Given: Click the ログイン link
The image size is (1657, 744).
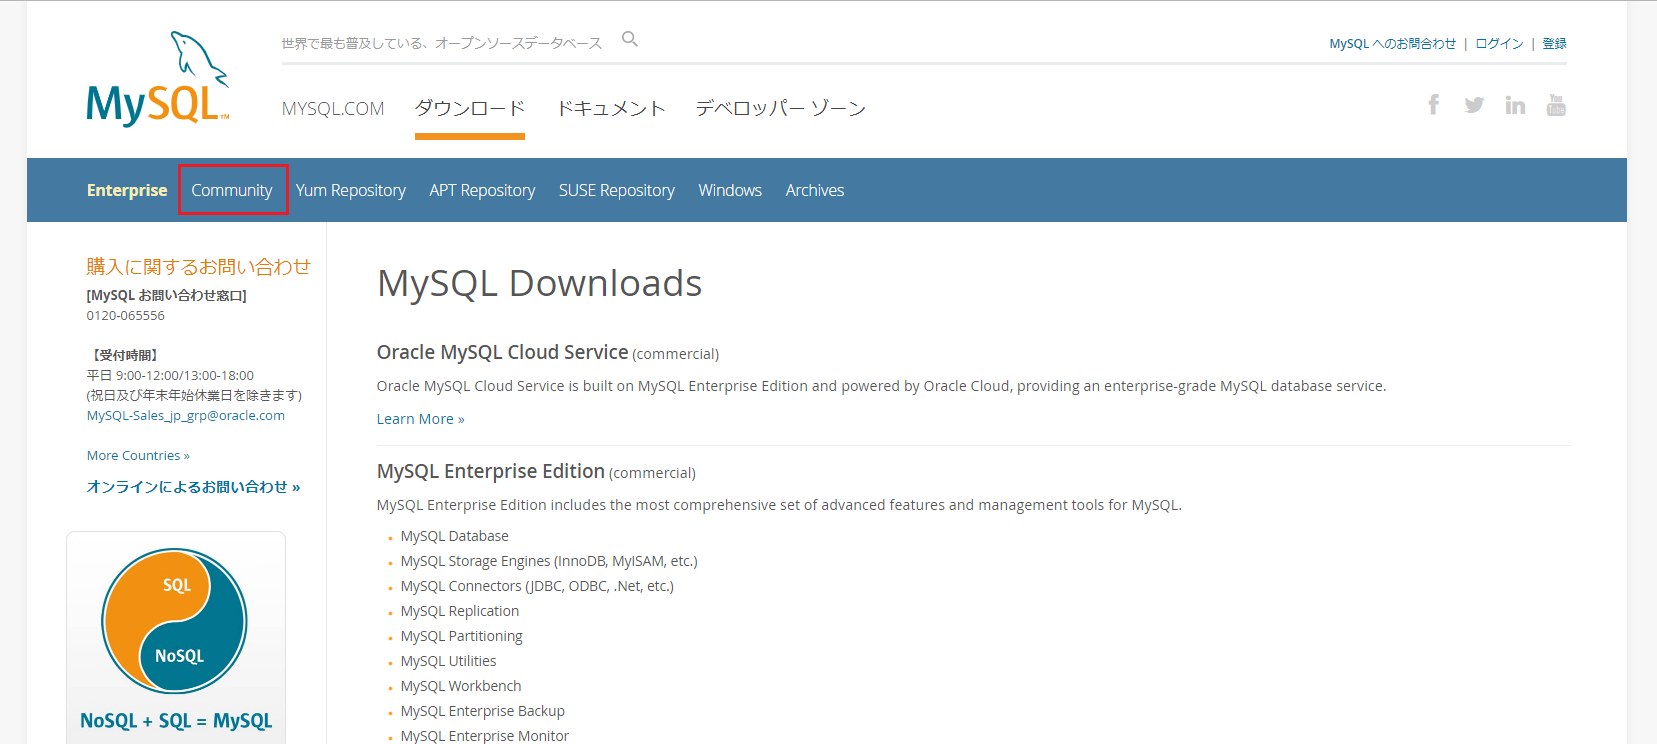Looking at the screenshot, I should 1499,44.
